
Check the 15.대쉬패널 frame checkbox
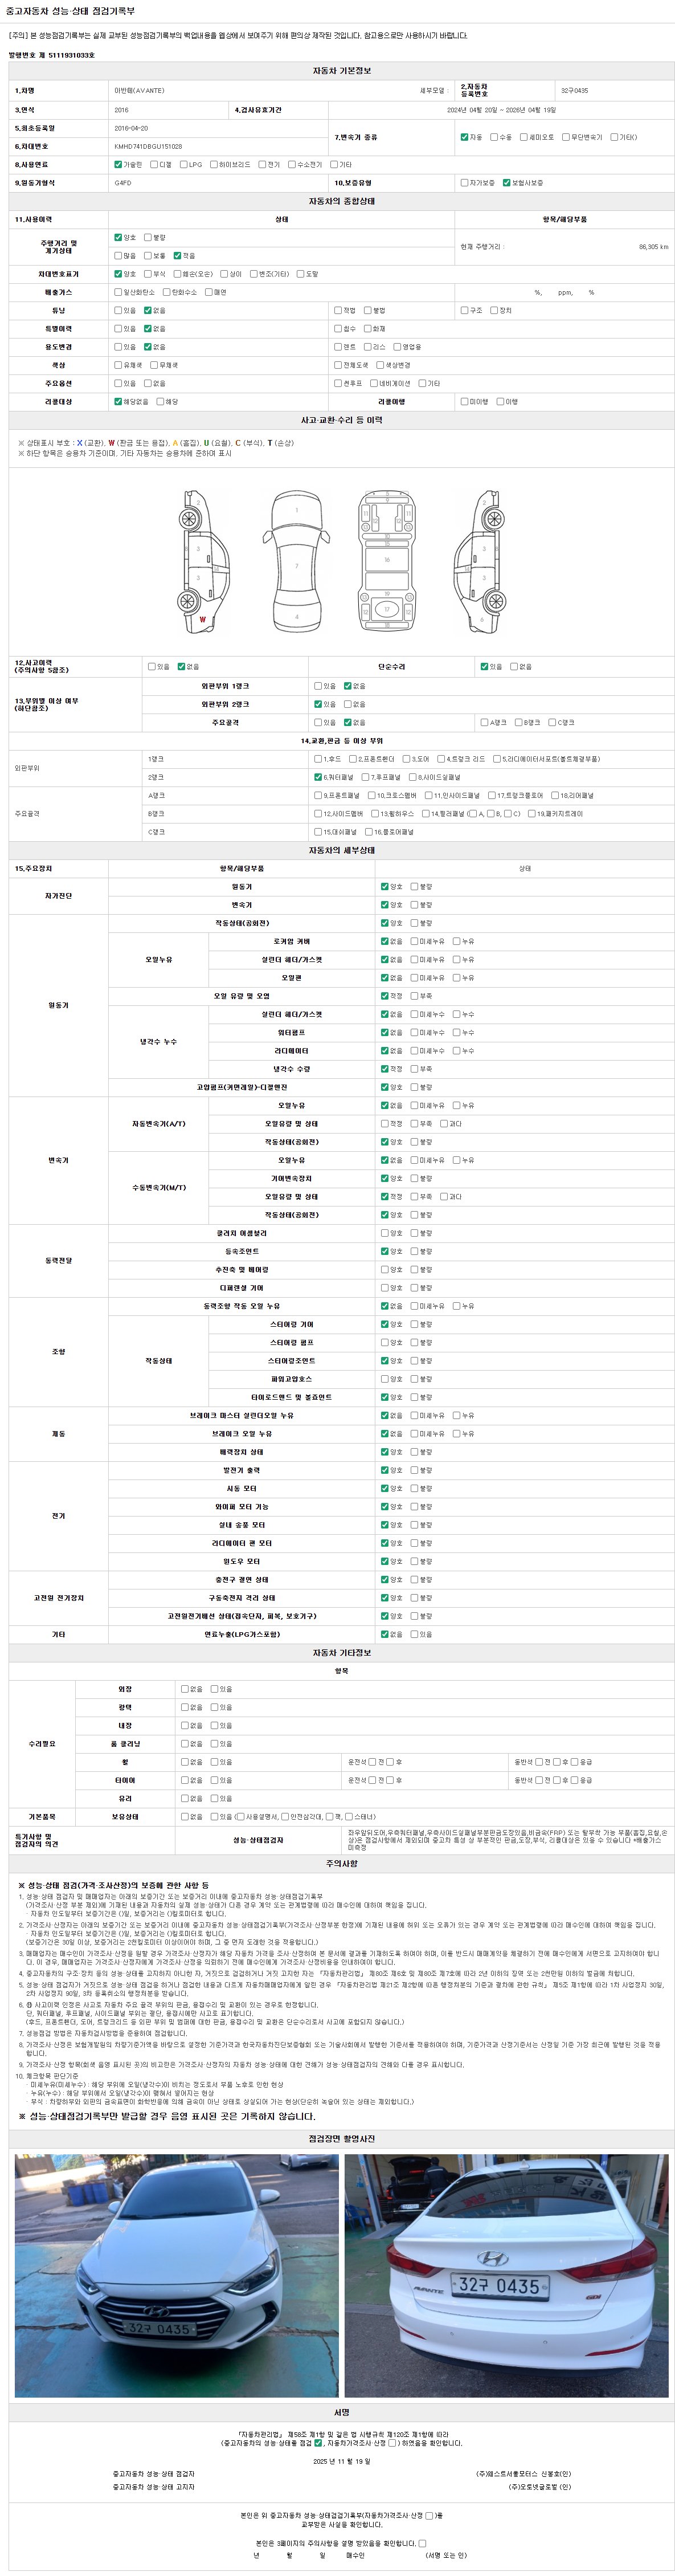point(318,832)
